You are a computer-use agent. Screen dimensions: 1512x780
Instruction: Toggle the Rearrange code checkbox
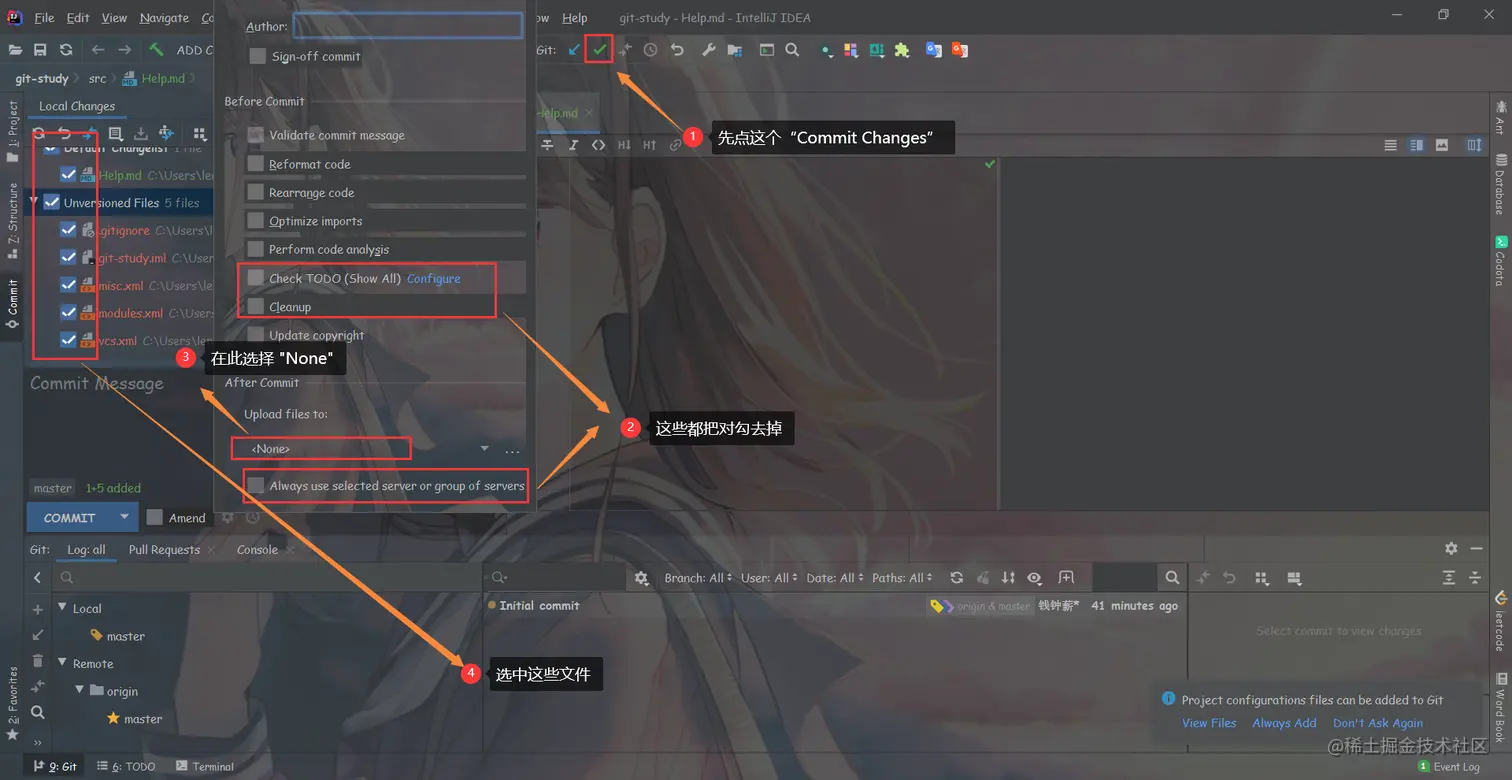point(255,192)
